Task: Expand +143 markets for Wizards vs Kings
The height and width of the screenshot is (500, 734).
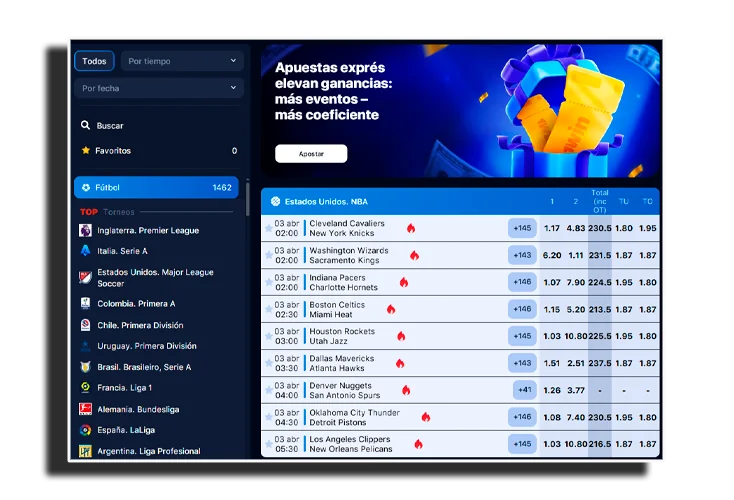Action: (522, 255)
